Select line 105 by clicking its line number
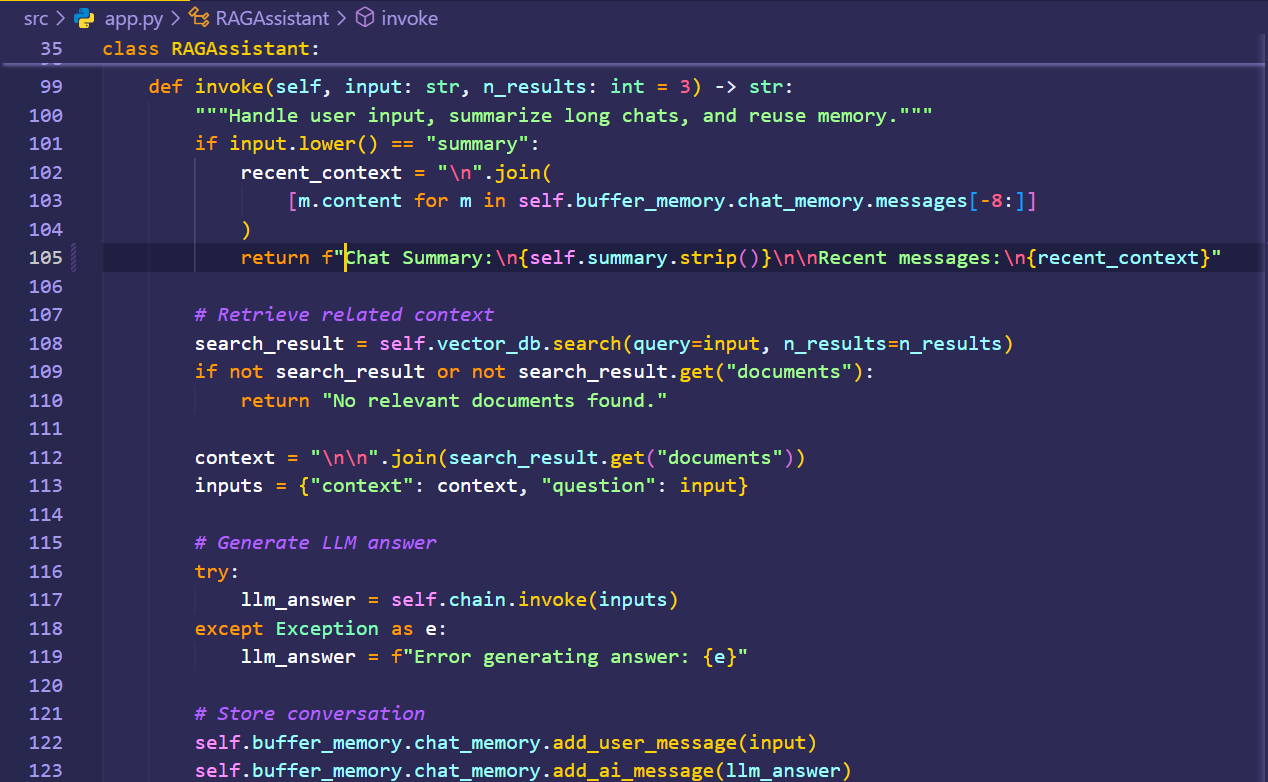The height and width of the screenshot is (782, 1268). (x=46, y=257)
